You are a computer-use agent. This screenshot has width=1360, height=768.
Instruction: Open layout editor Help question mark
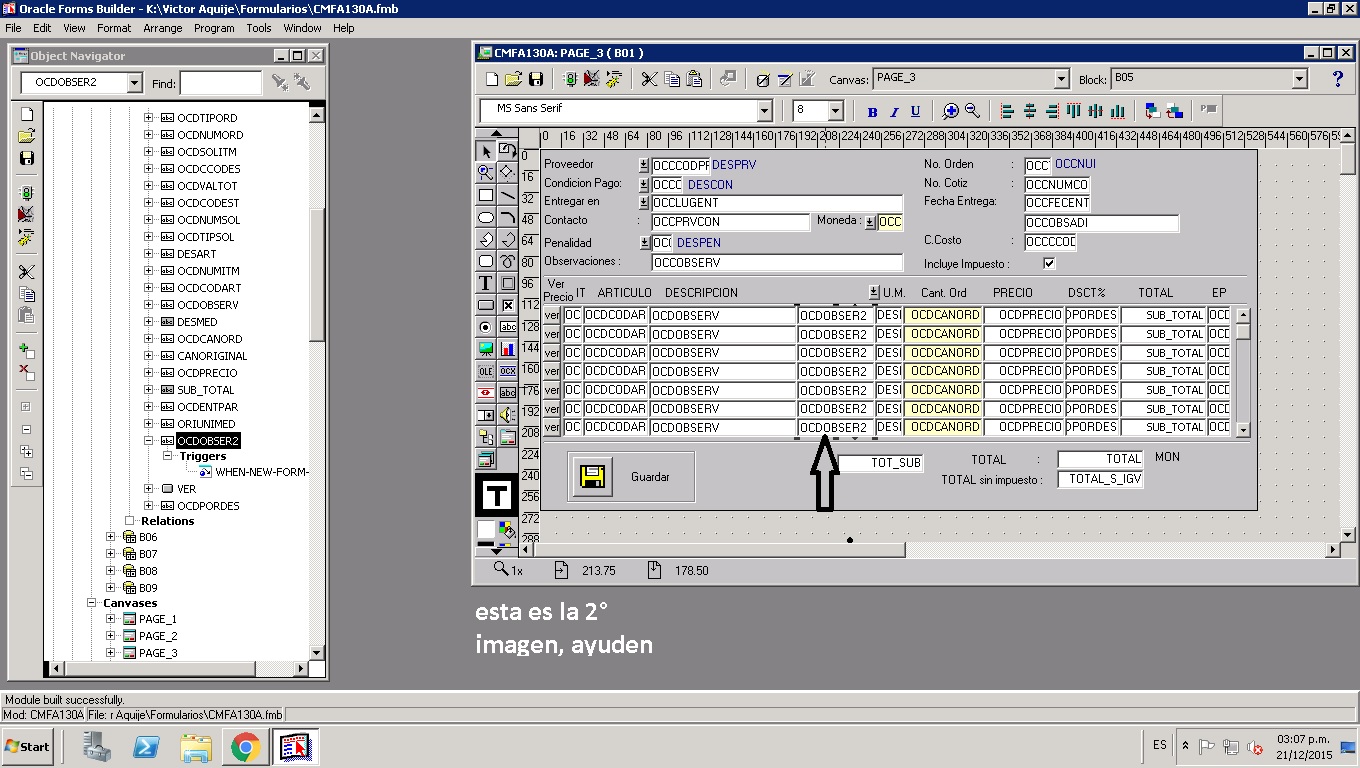pyautogui.click(x=1338, y=79)
